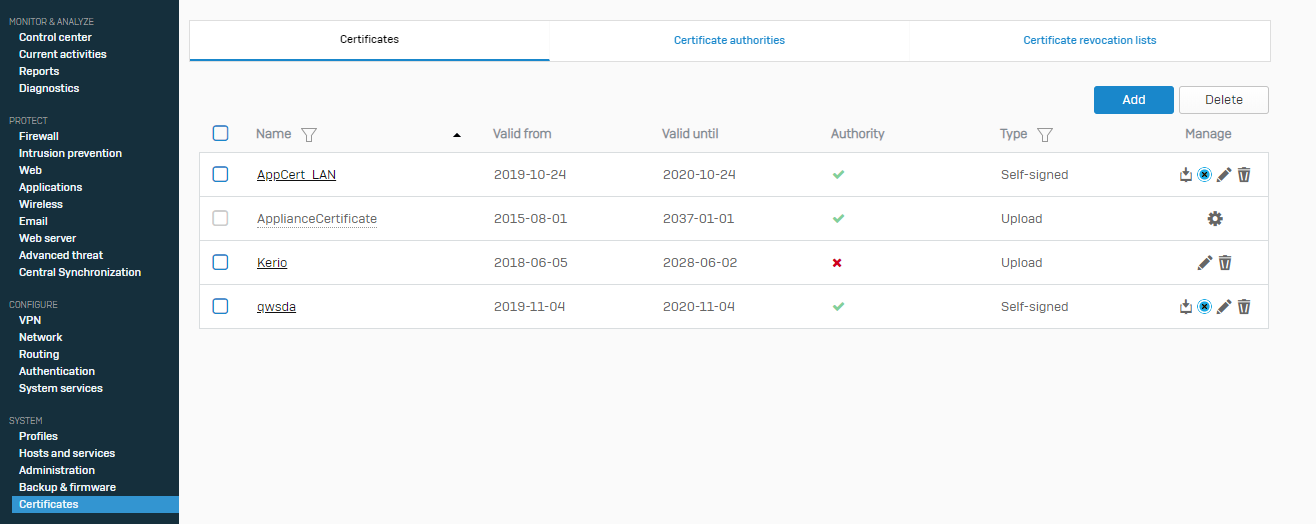Image resolution: width=1316 pixels, height=524 pixels.
Task: Open the Type column filter
Action: pyautogui.click(x=1045, y=134)
